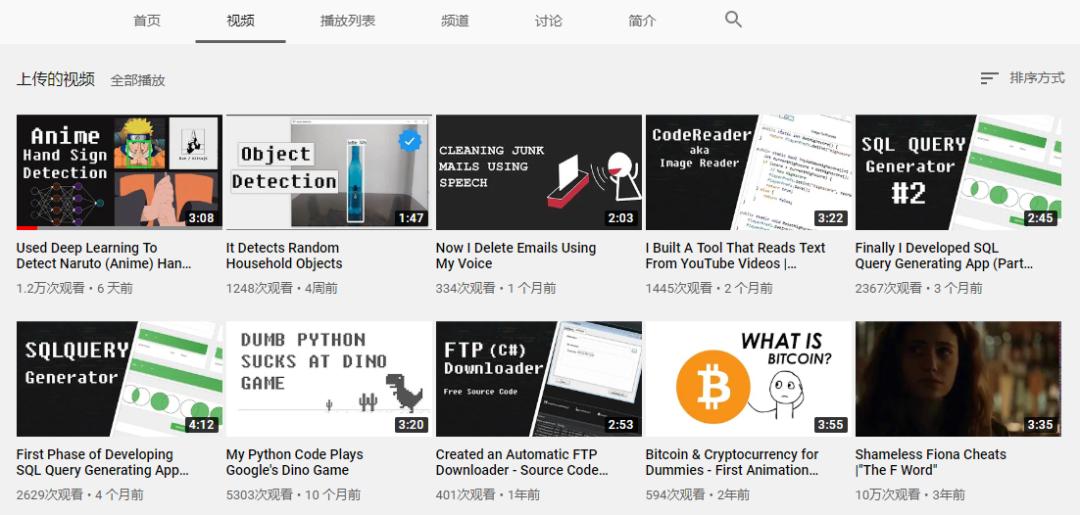The width and height of the screenshot is (1080, 515).
Task: Open the 排序方式 sort dropdown
Action: [1023, 78]
